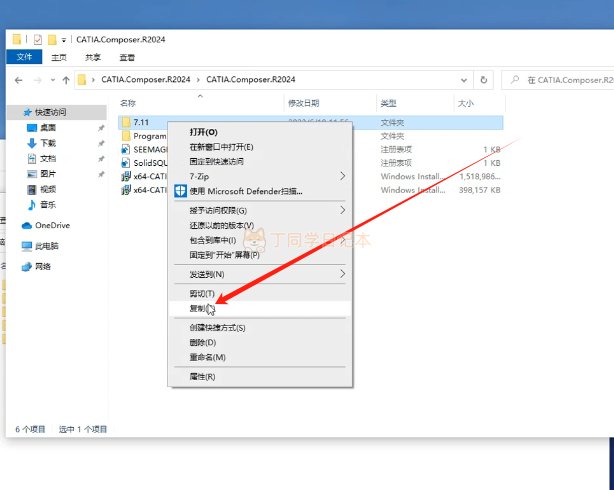The height and width of the screenshot is (490, 614).
Task: Select the 7.11 folder icon
Action: 125,121
